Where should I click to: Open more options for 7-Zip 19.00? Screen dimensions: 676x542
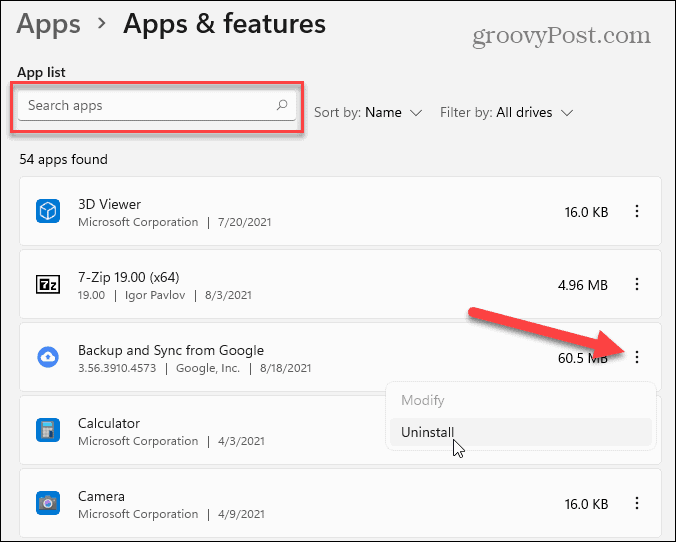(637, 284)
